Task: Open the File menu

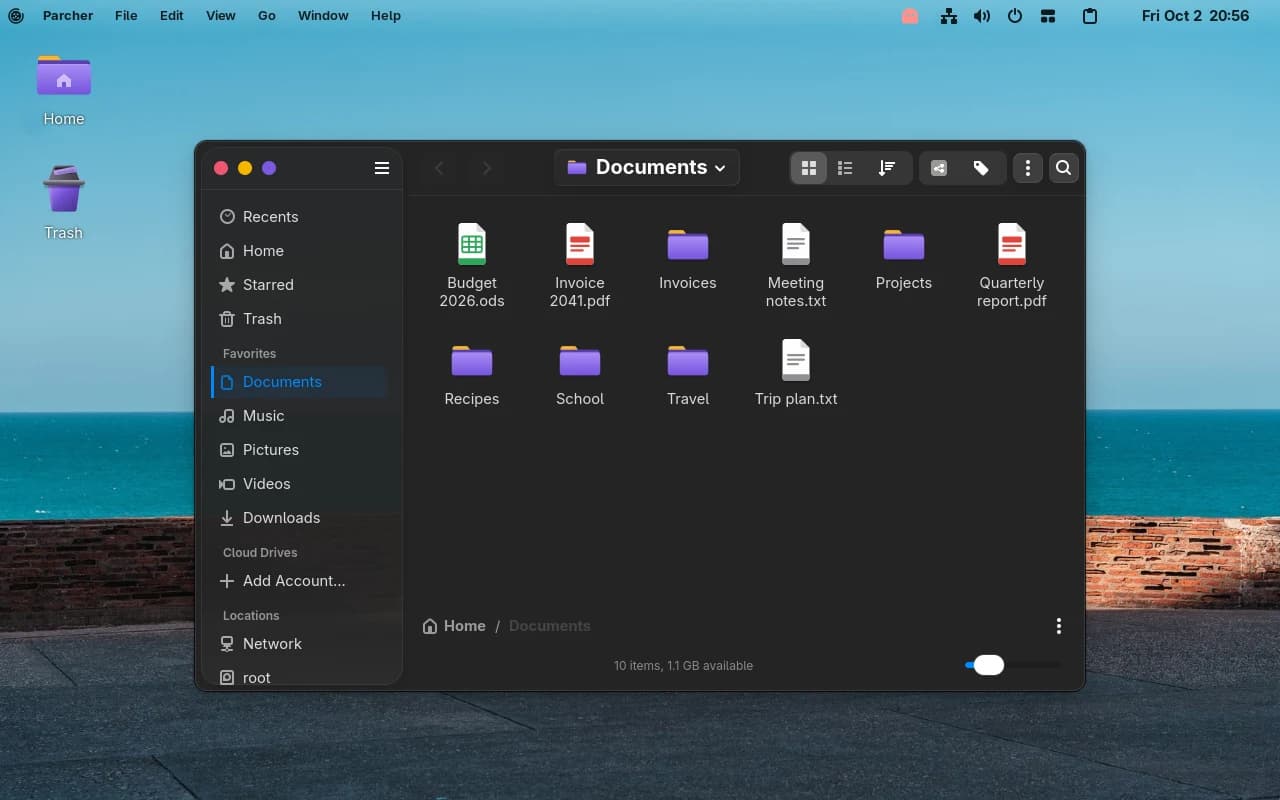Action: pos(126,16)
